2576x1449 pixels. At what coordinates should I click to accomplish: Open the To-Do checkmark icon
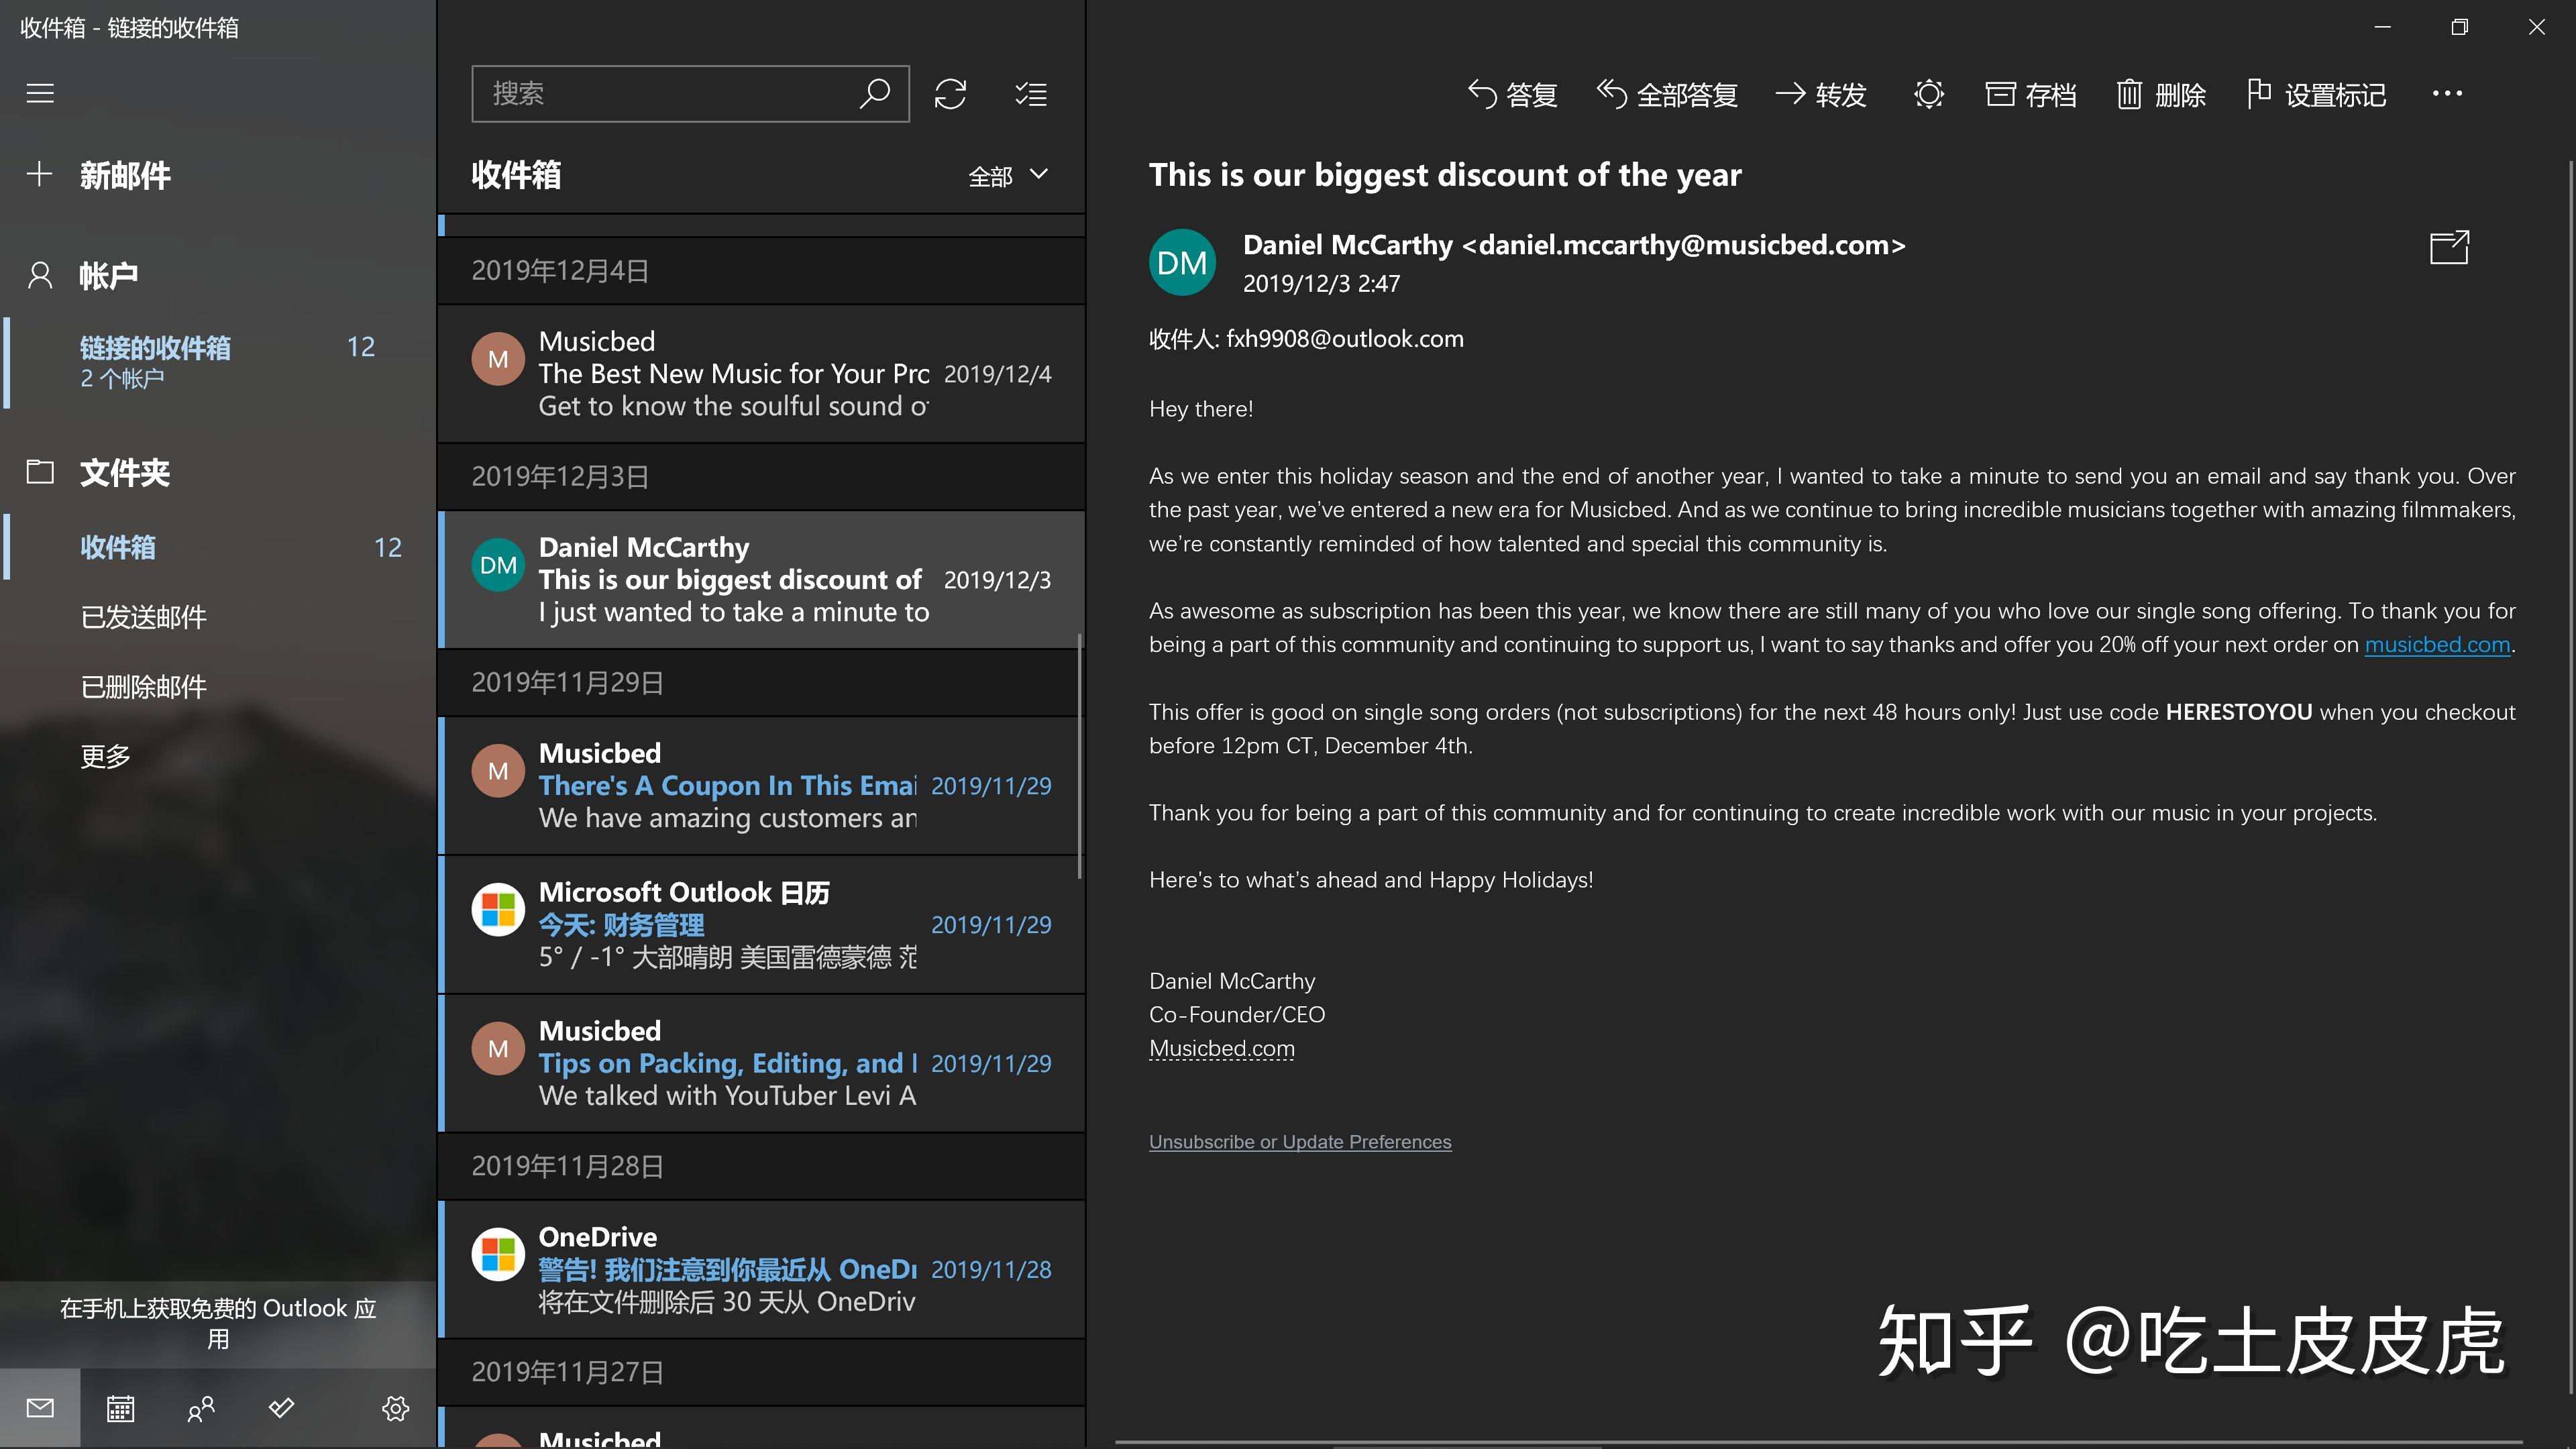(x=281, y=1408)
